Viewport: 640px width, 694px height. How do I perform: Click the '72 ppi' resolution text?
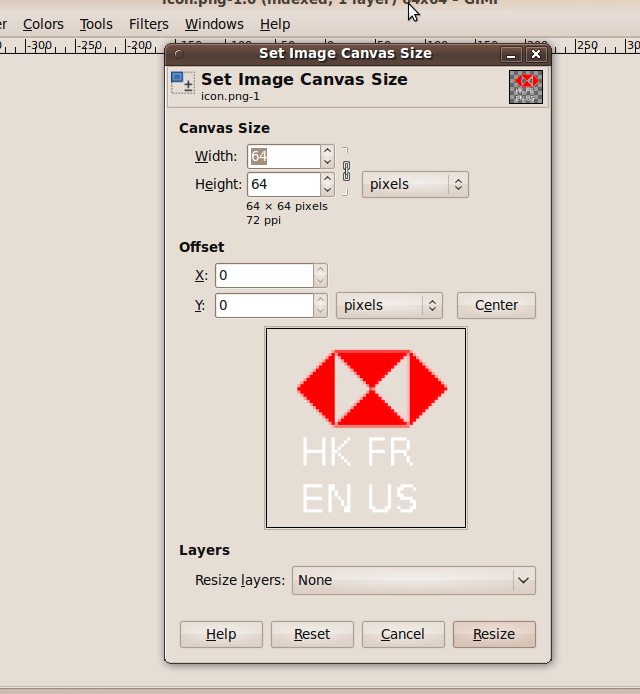[263, 220]
